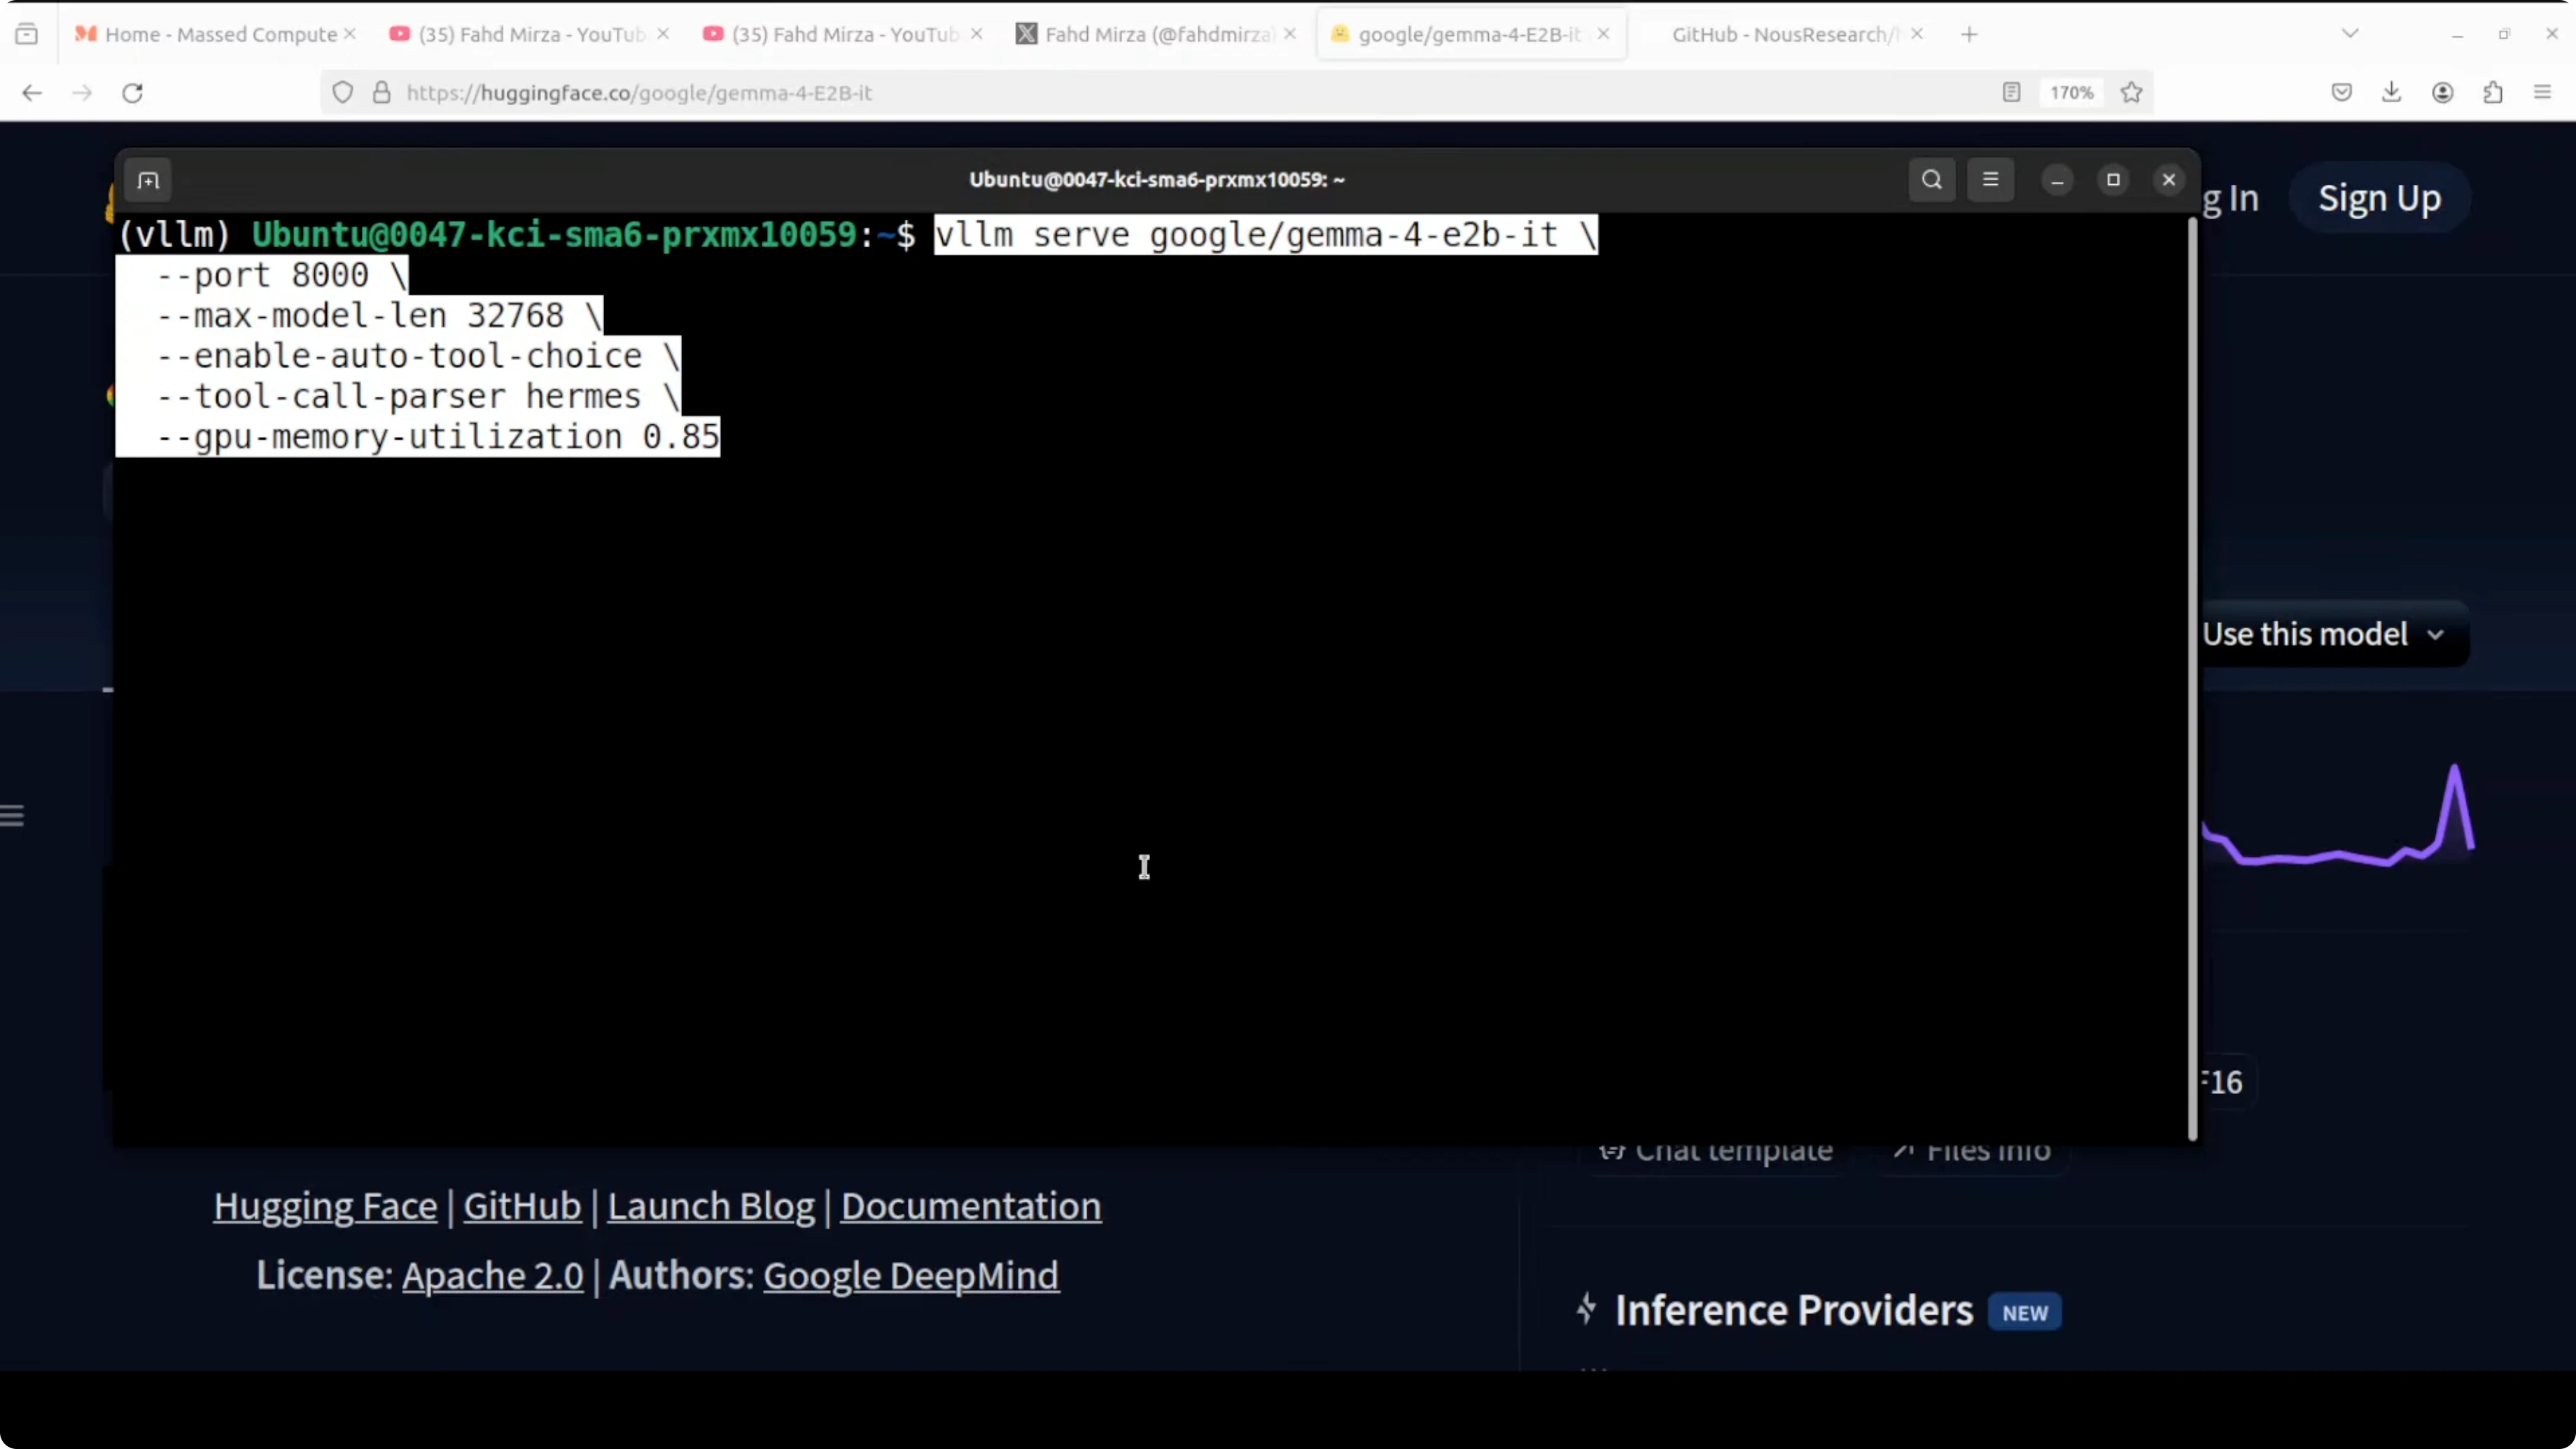Image resolution: width=2576 pixels, height=1449 pixels.
Task: Open the Launch Blog link
Action: [710, 1206]
